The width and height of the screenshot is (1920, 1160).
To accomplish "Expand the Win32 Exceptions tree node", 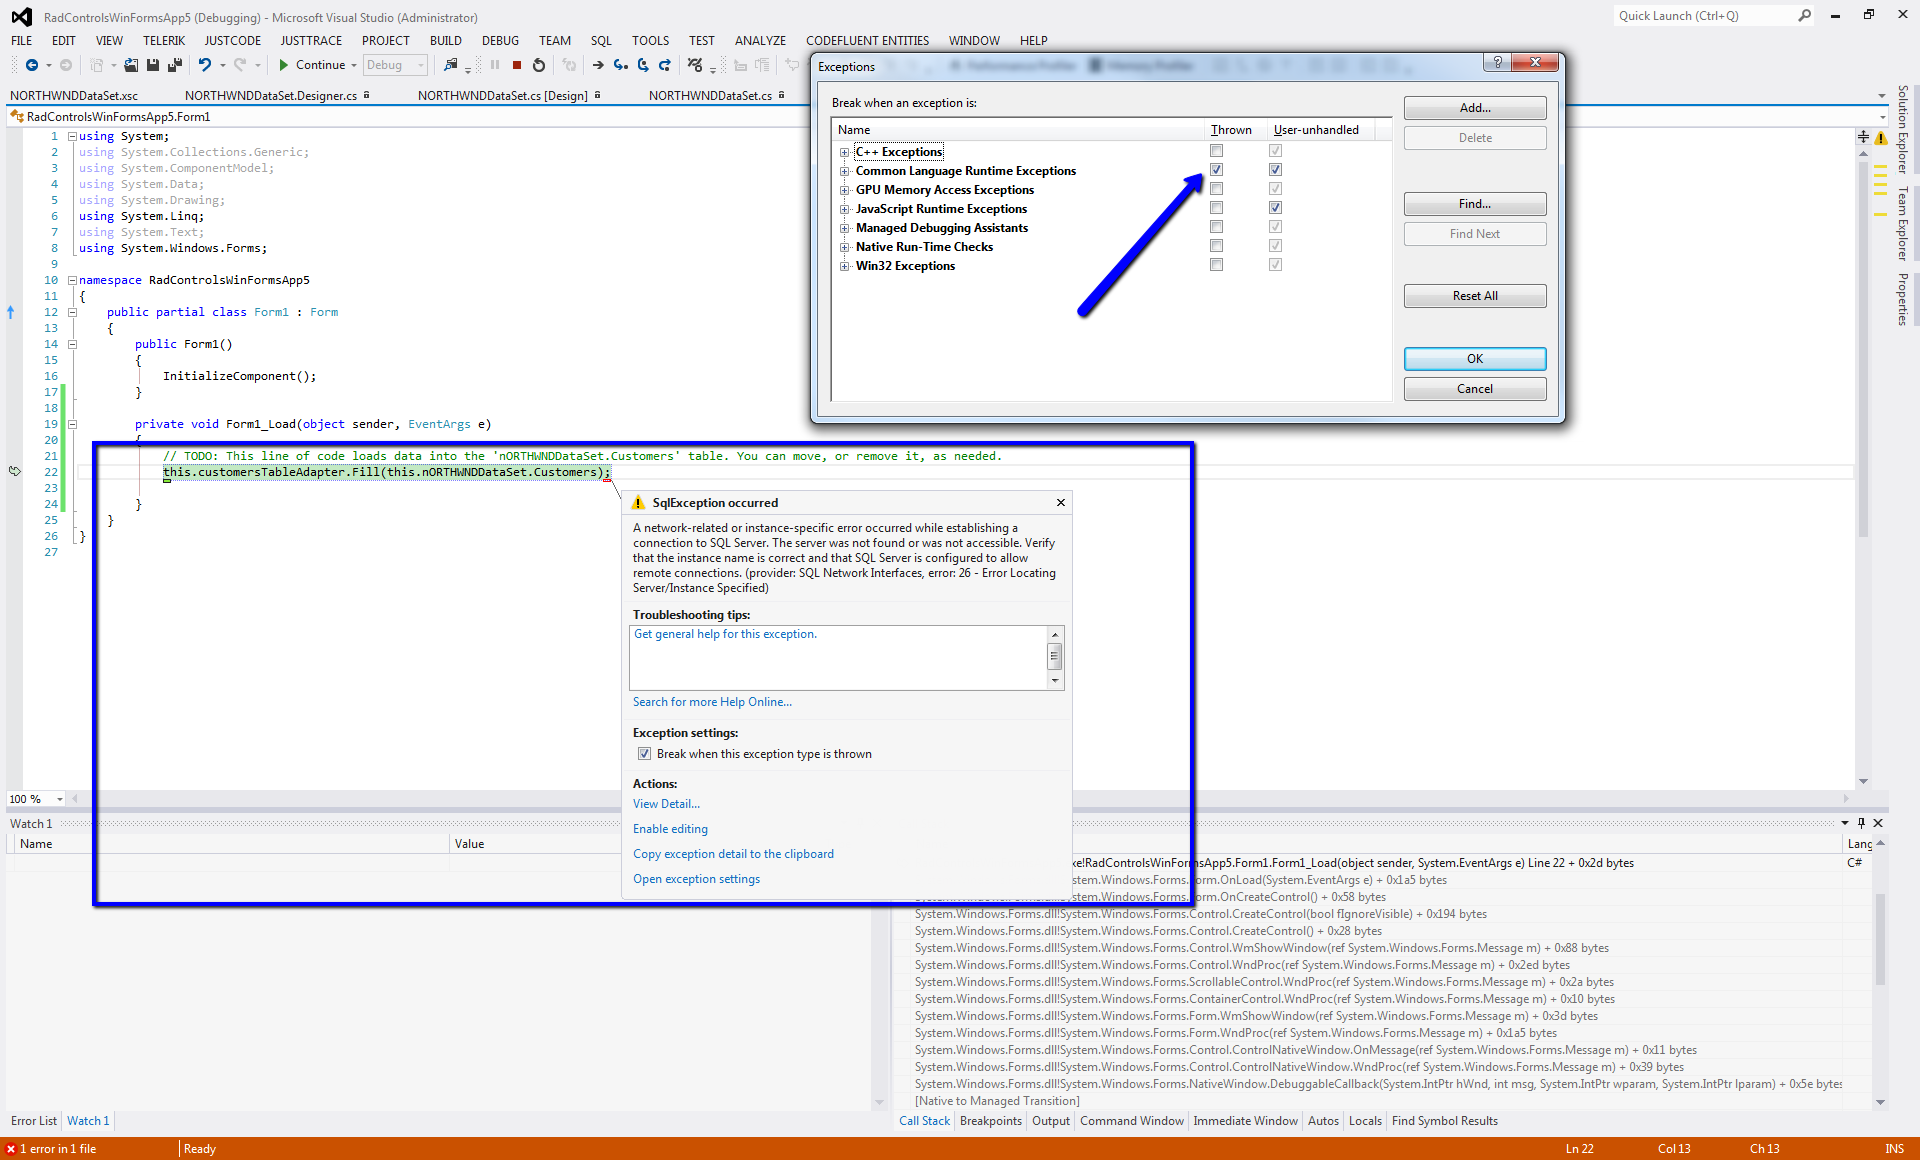I will pyautogui.click(x=845, y=266).
